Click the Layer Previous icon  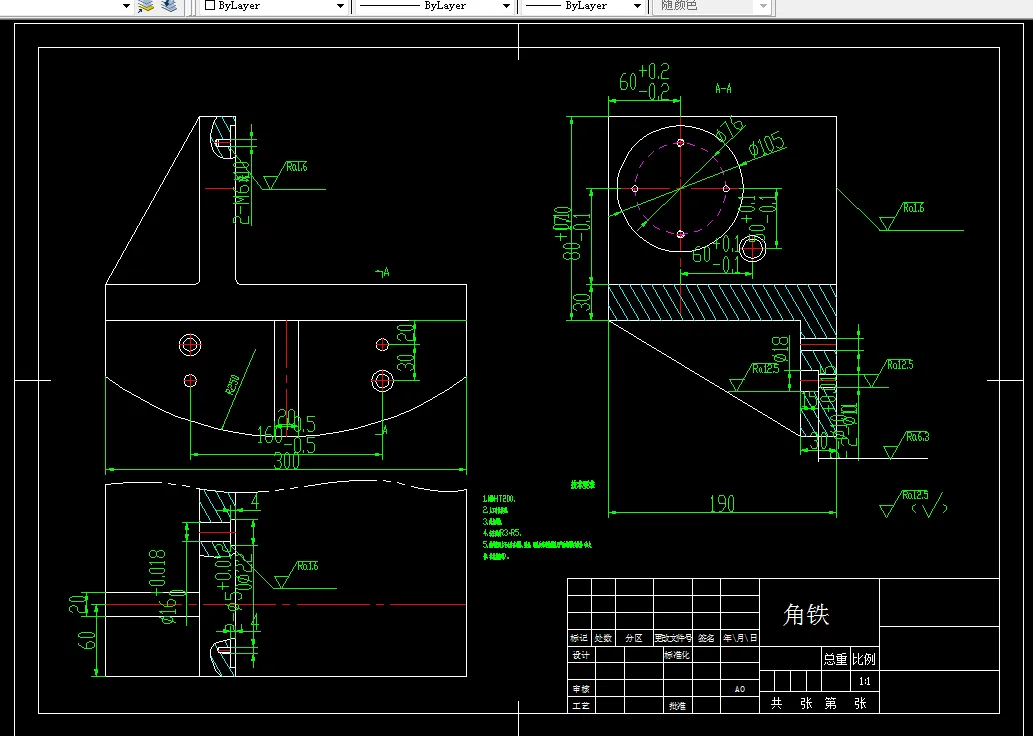point(169,6)
